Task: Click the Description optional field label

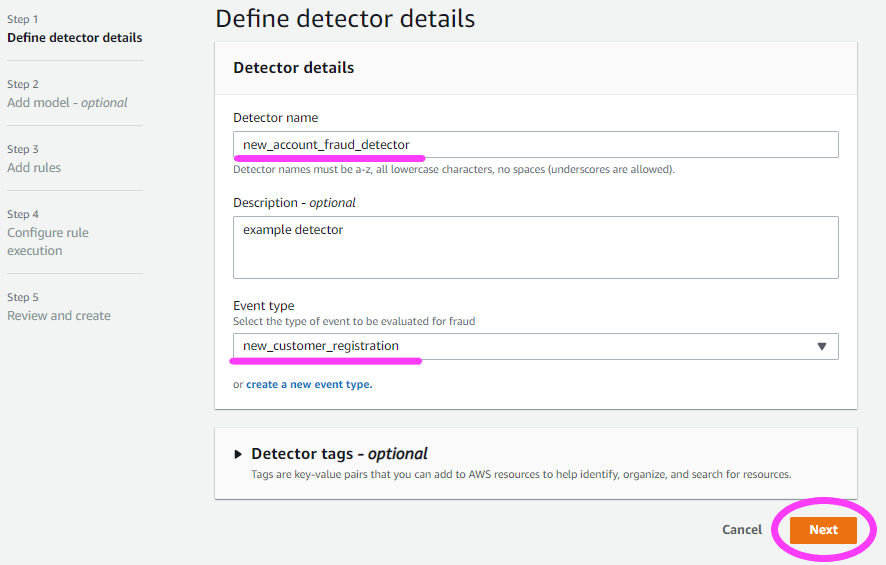Action: pyautogui.click(x=294, y=203)
